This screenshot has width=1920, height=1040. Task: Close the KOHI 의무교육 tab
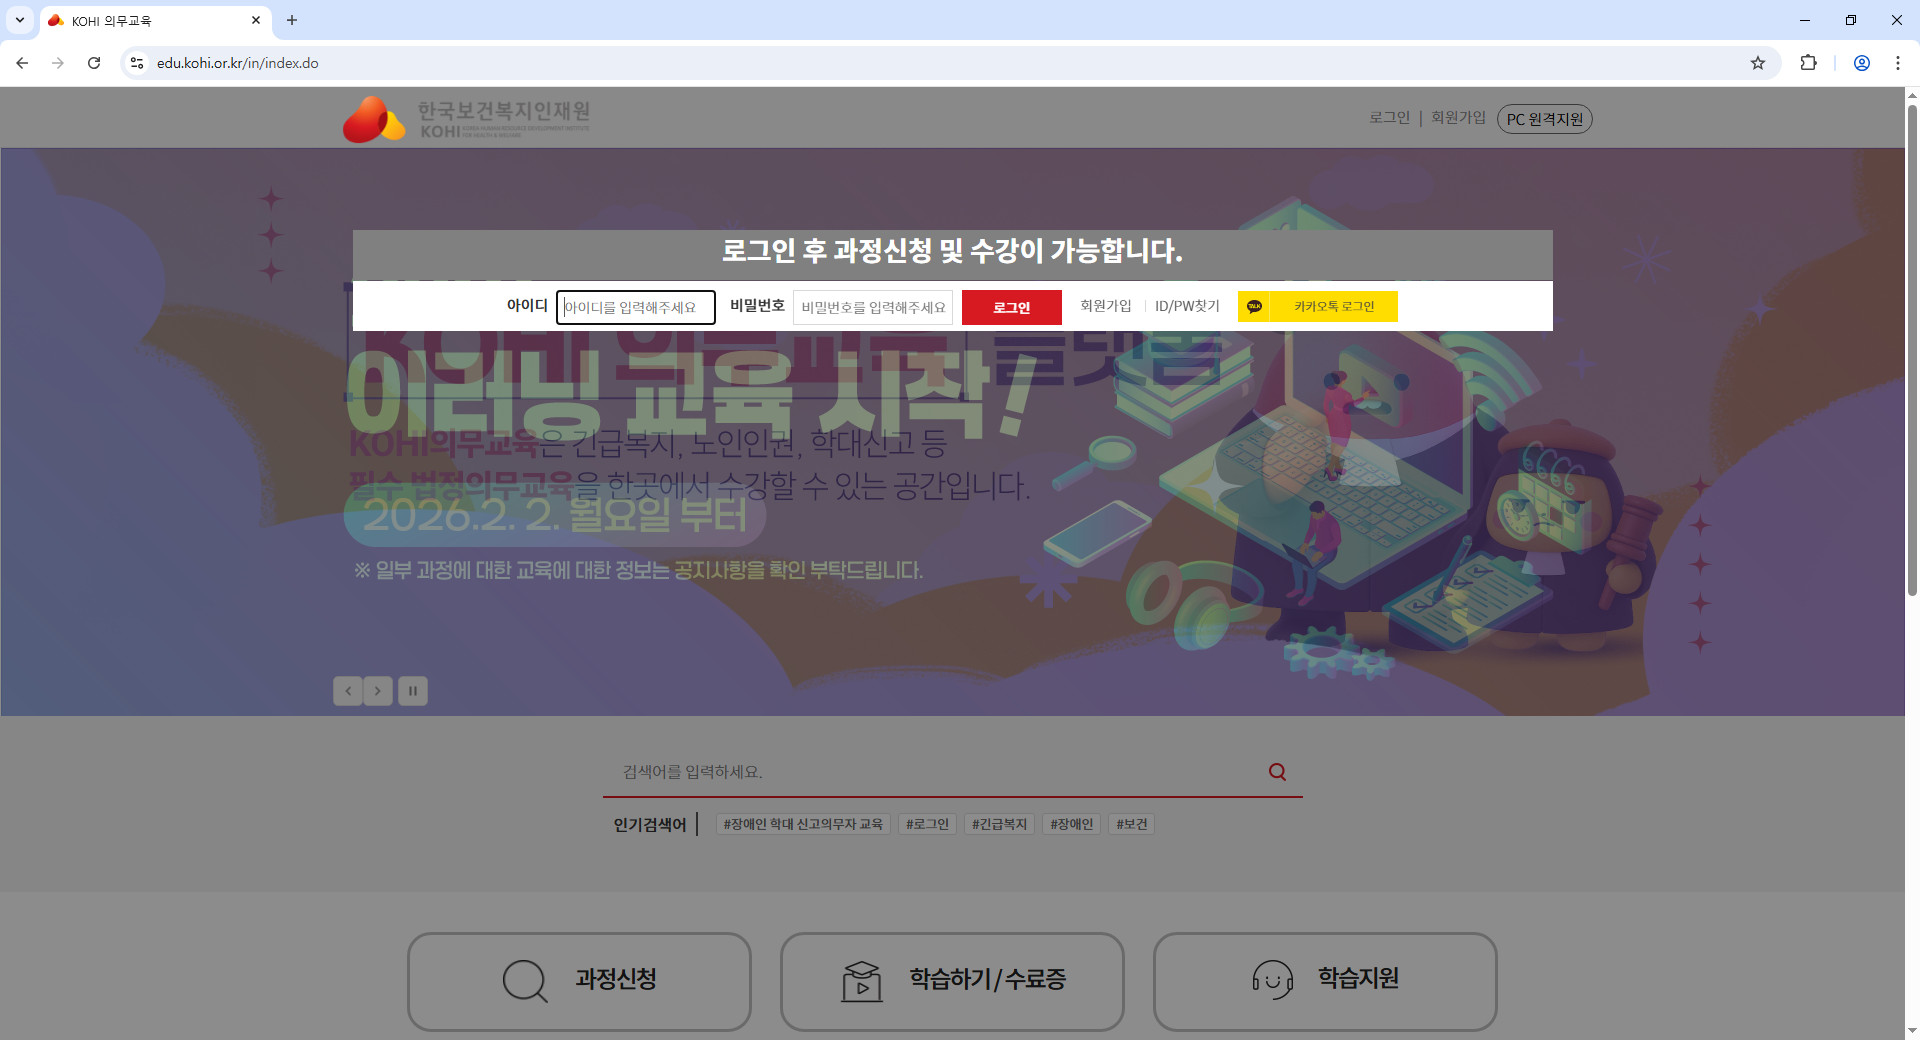[x=256, y=20]
